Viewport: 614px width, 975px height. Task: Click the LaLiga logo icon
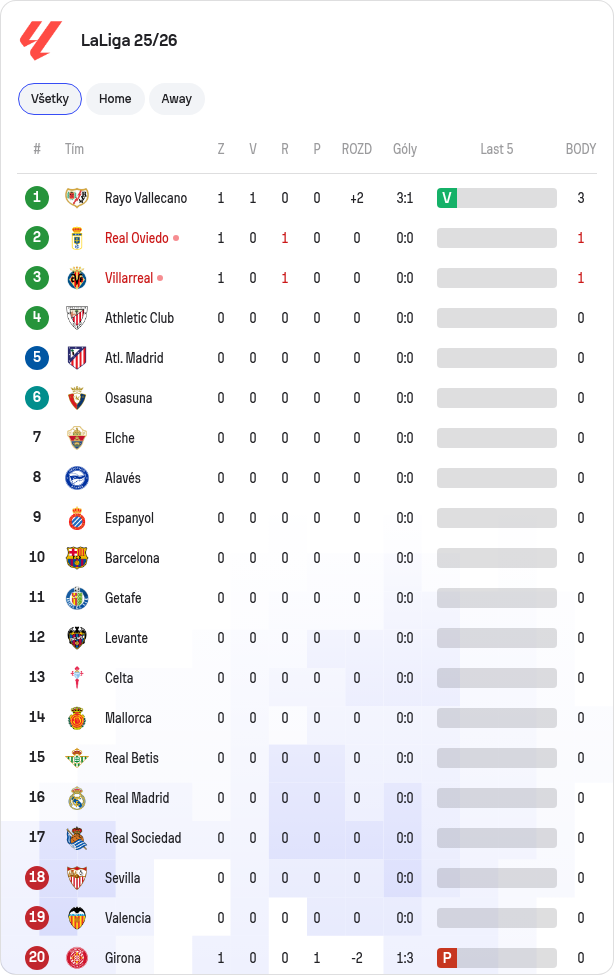[x=40, y=40]
